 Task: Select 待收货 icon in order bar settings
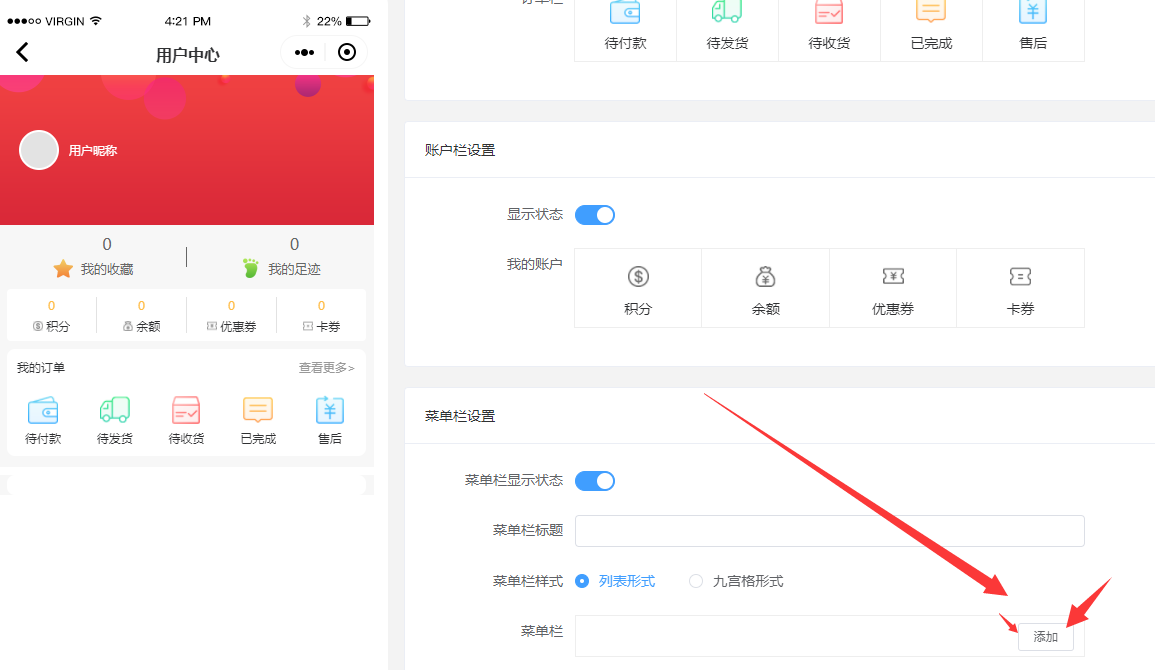[x=829, y=13]
